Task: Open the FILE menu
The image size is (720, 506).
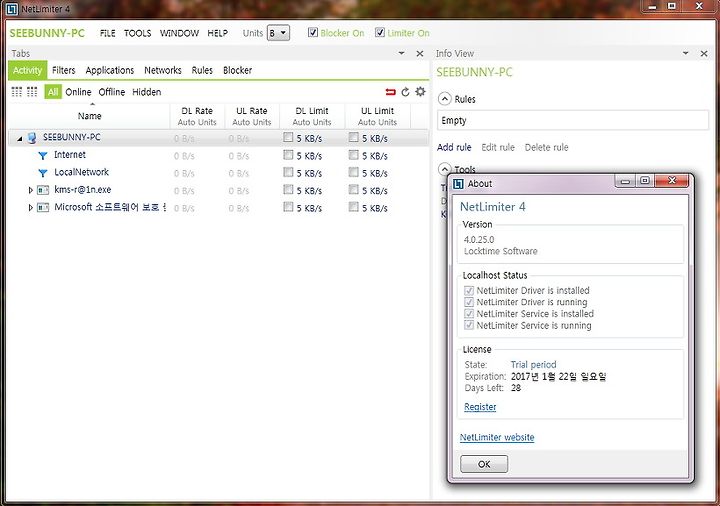Action: tap(107, 33)
